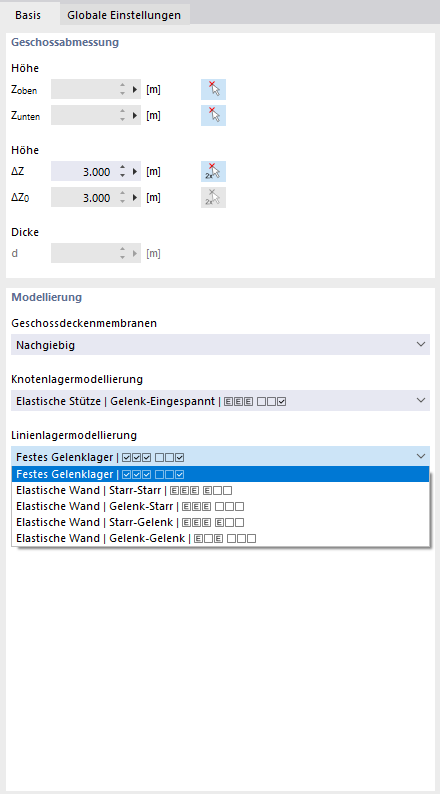Select highlighted Festes Gelenklager list entry
440x794 pixels.
tap(220, 474)
